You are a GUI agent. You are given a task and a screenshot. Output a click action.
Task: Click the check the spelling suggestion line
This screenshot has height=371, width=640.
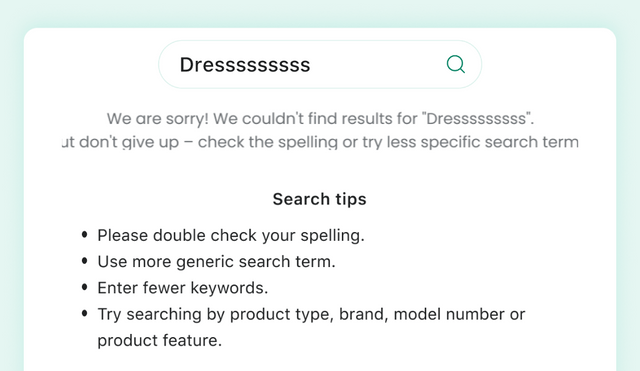point(320,142)
